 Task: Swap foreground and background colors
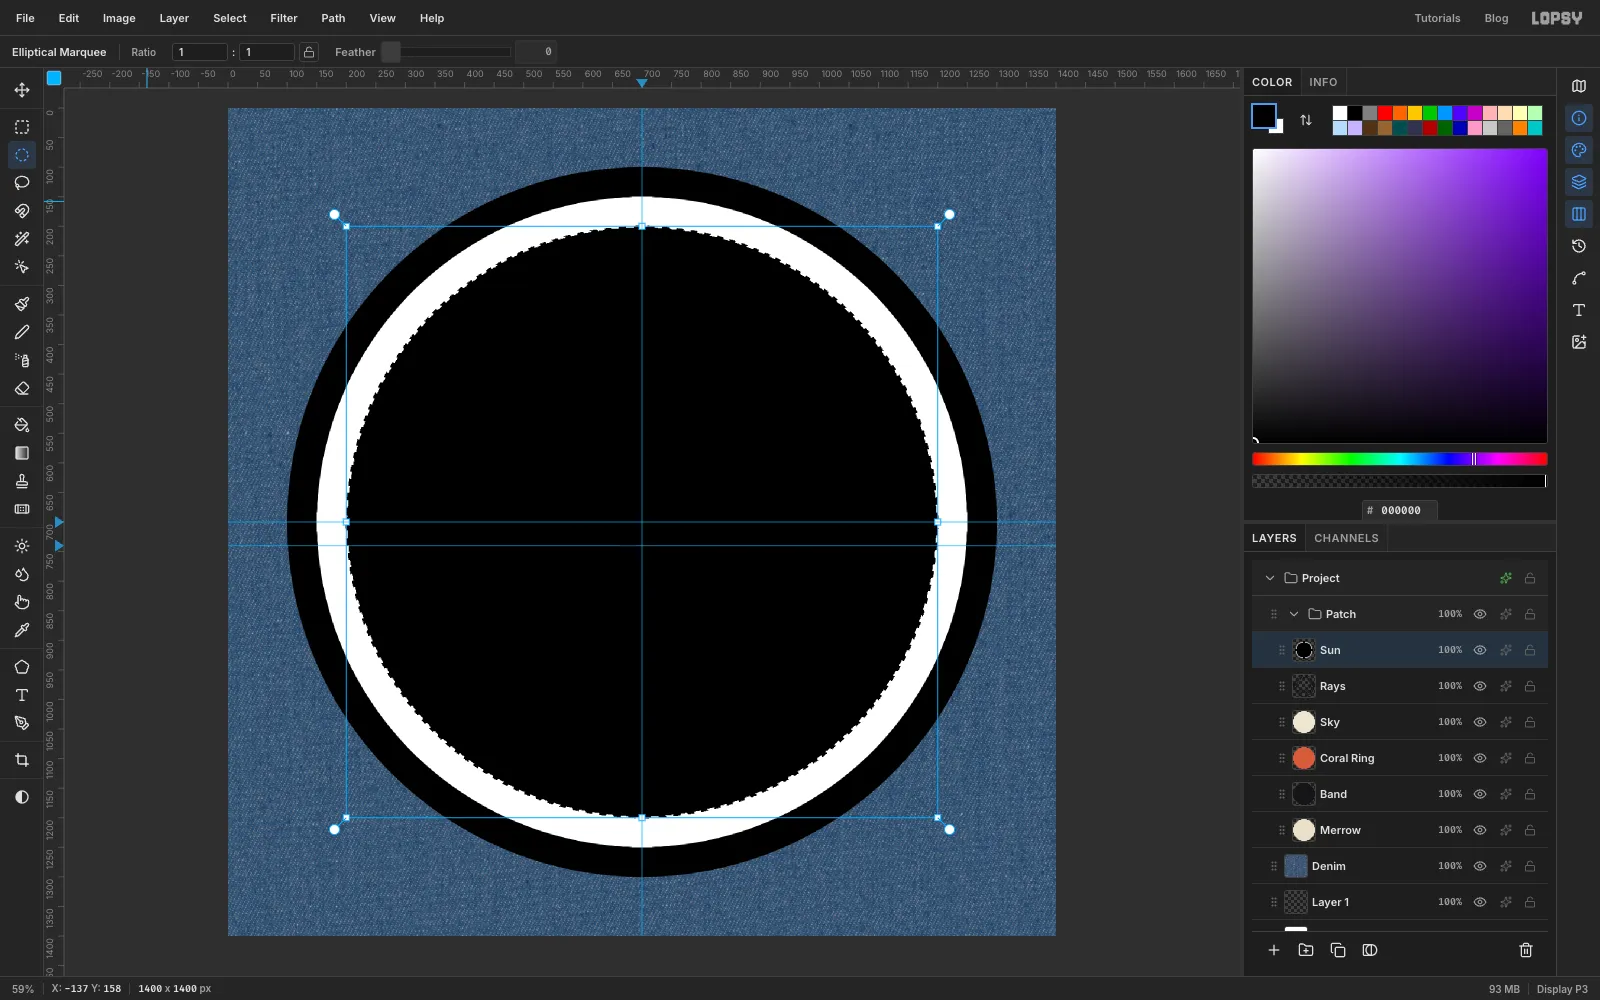(x=1306, y=120)
